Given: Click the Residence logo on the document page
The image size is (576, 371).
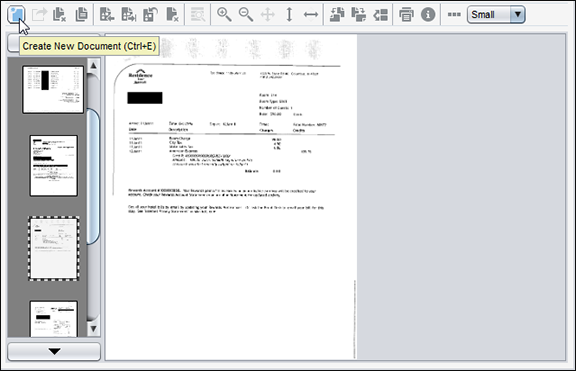Looking at the screenshot, I should (x=140, y=76).
